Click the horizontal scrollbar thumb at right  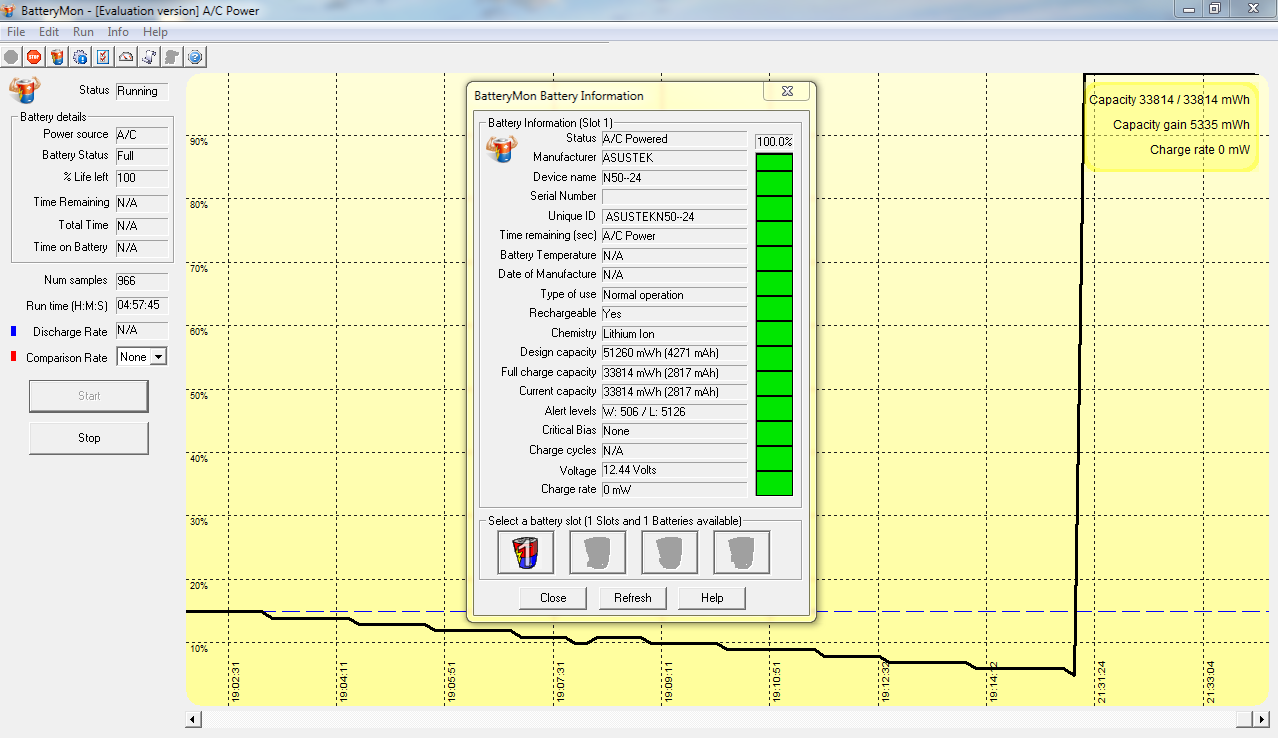(x=1243, y=719)
